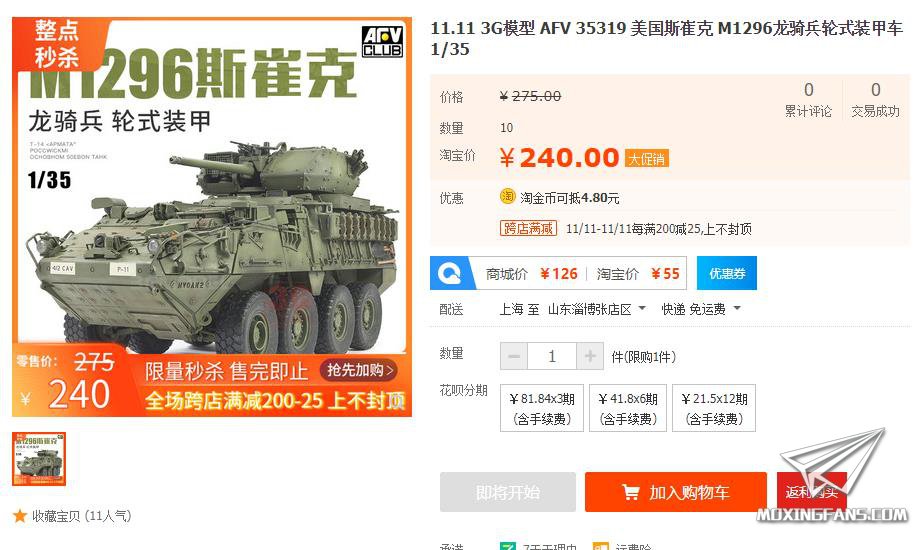Open the 交易成功 transactions count

(875, 100)
